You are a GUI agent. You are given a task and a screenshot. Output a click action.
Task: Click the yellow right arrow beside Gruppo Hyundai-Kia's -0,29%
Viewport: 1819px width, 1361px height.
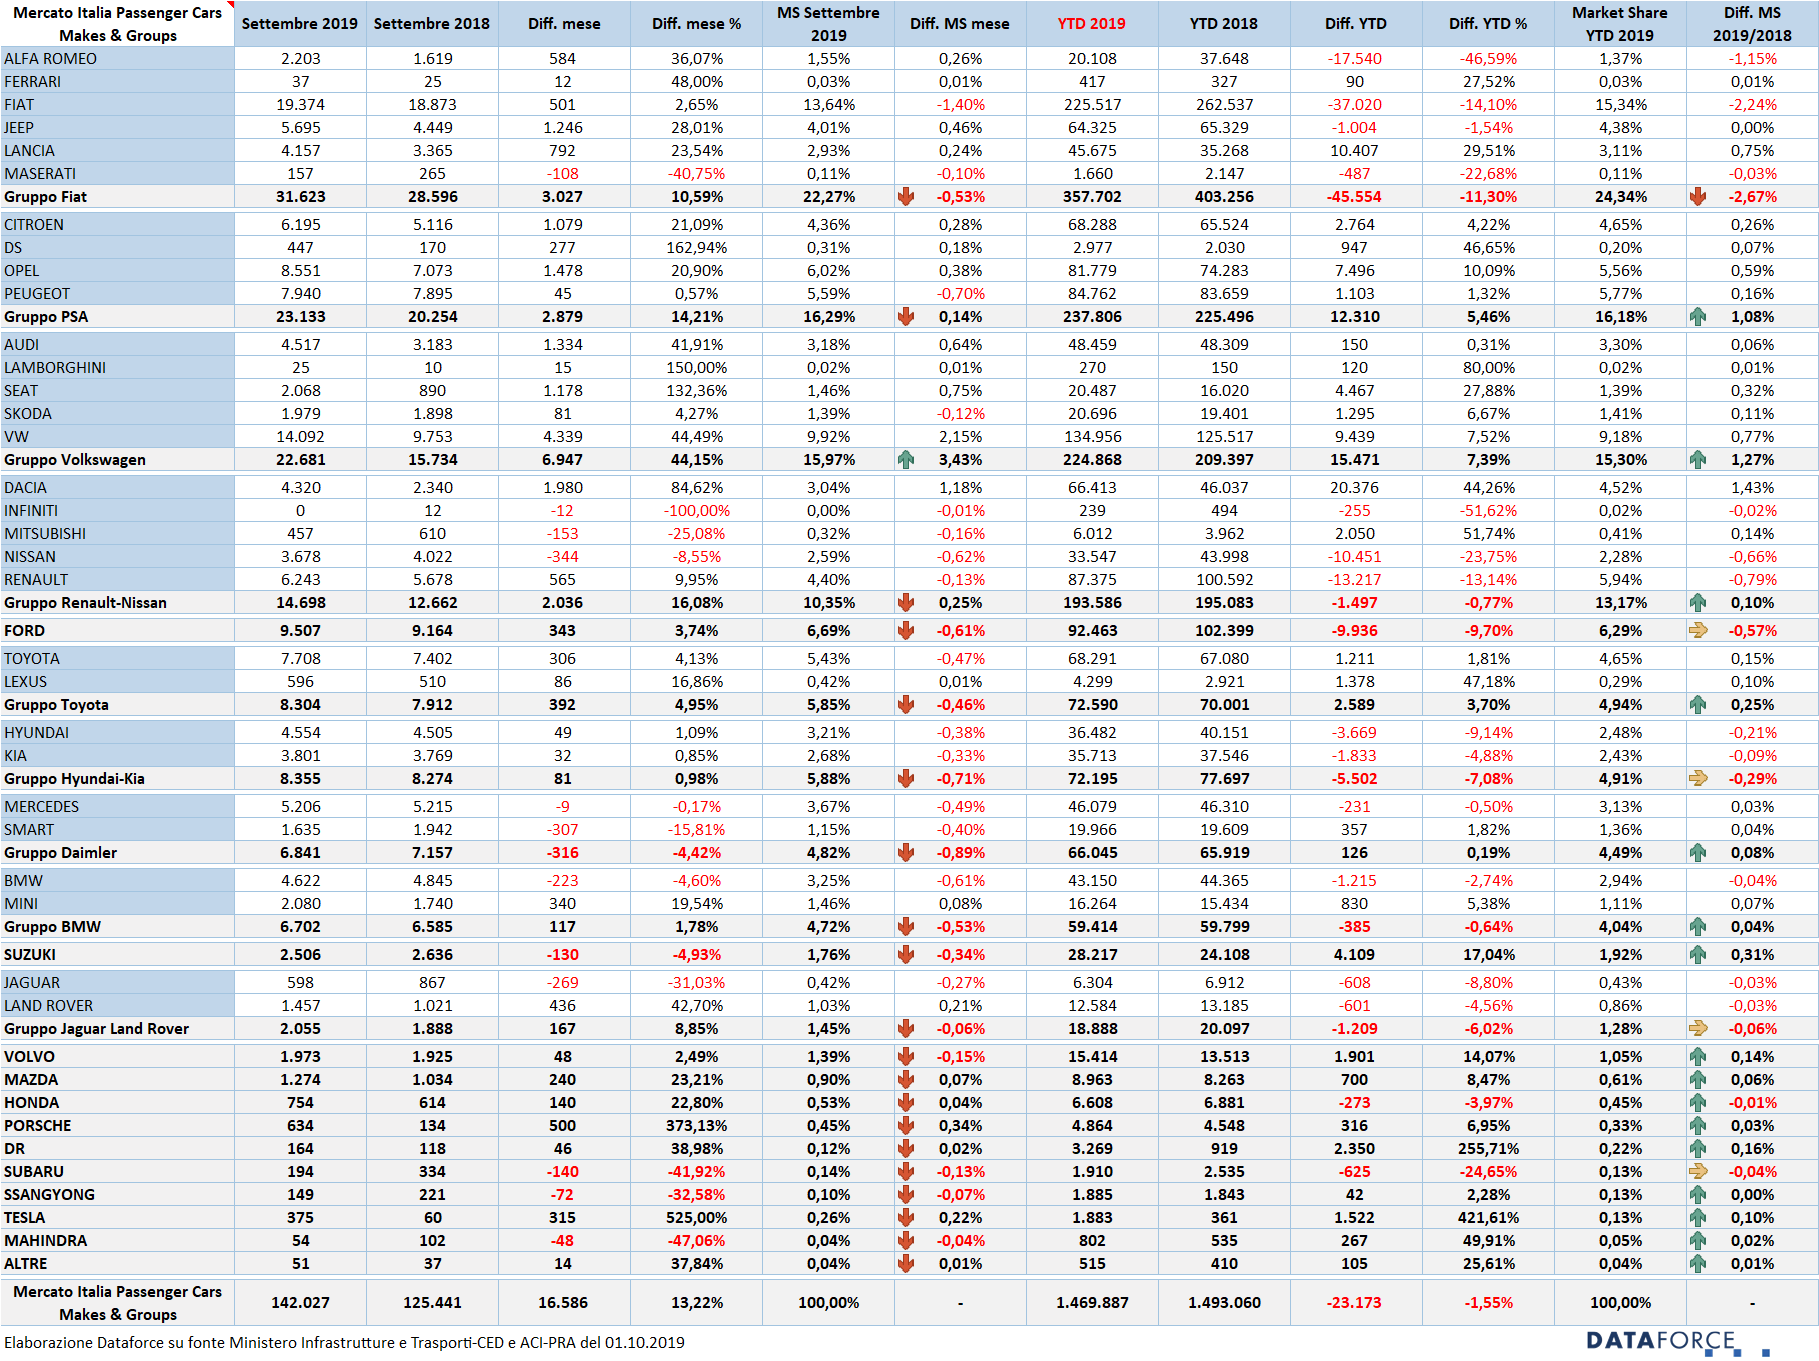point(1698,779)
